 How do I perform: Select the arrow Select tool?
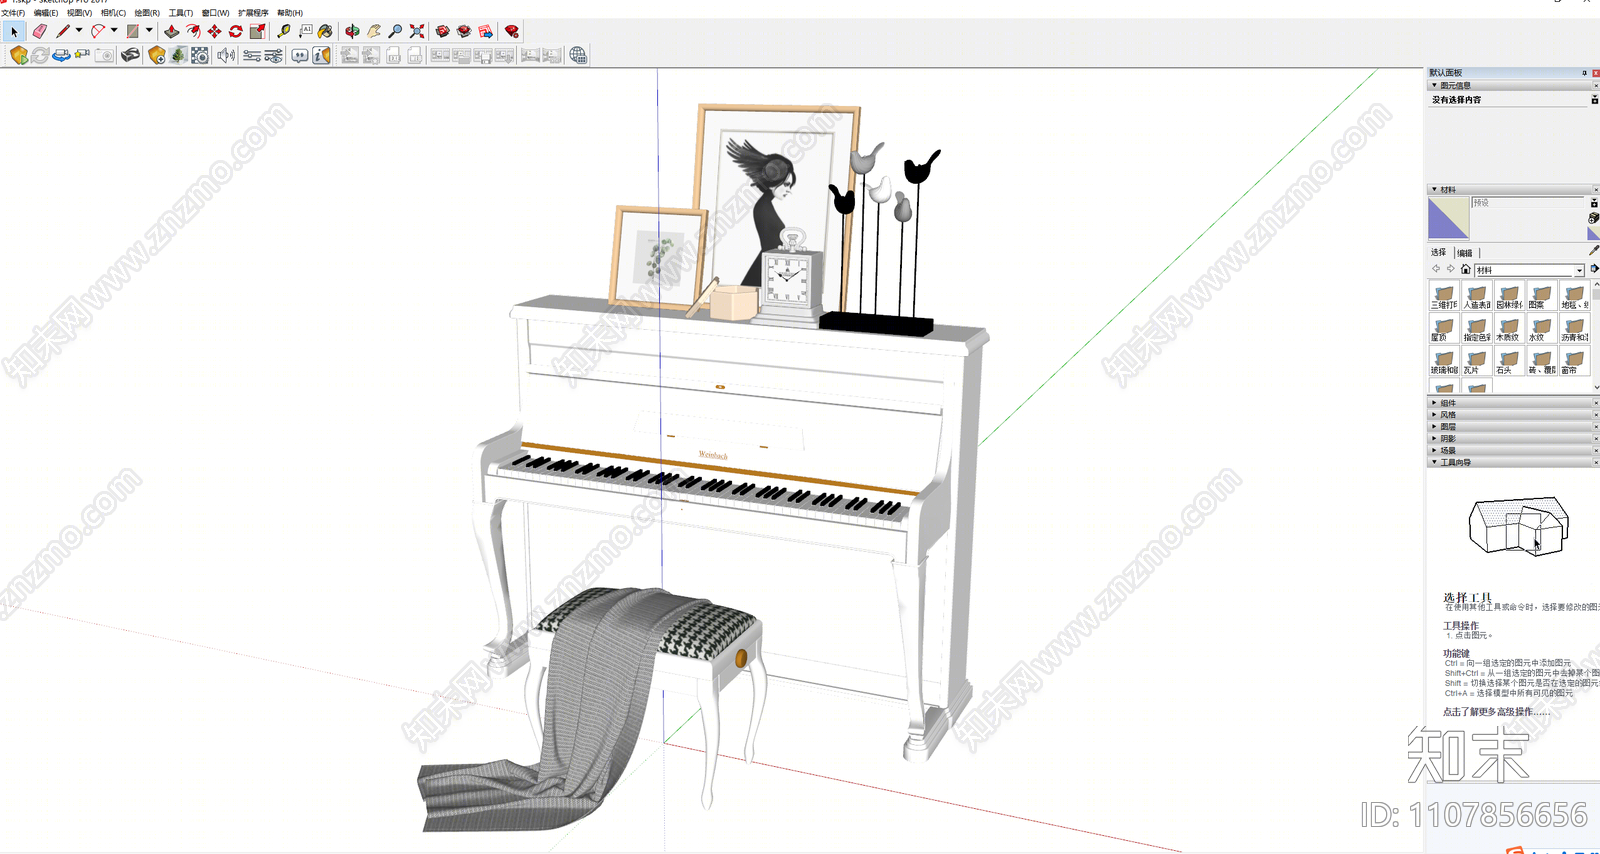click(x=14, y=32)
